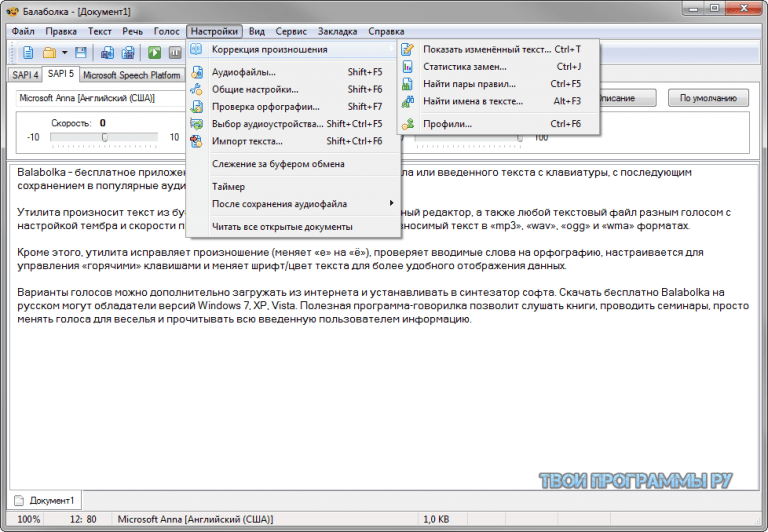Screen dimensions: 768x532
Task: Click the Скорость speed slider
Action: click(x=103, y=137)
